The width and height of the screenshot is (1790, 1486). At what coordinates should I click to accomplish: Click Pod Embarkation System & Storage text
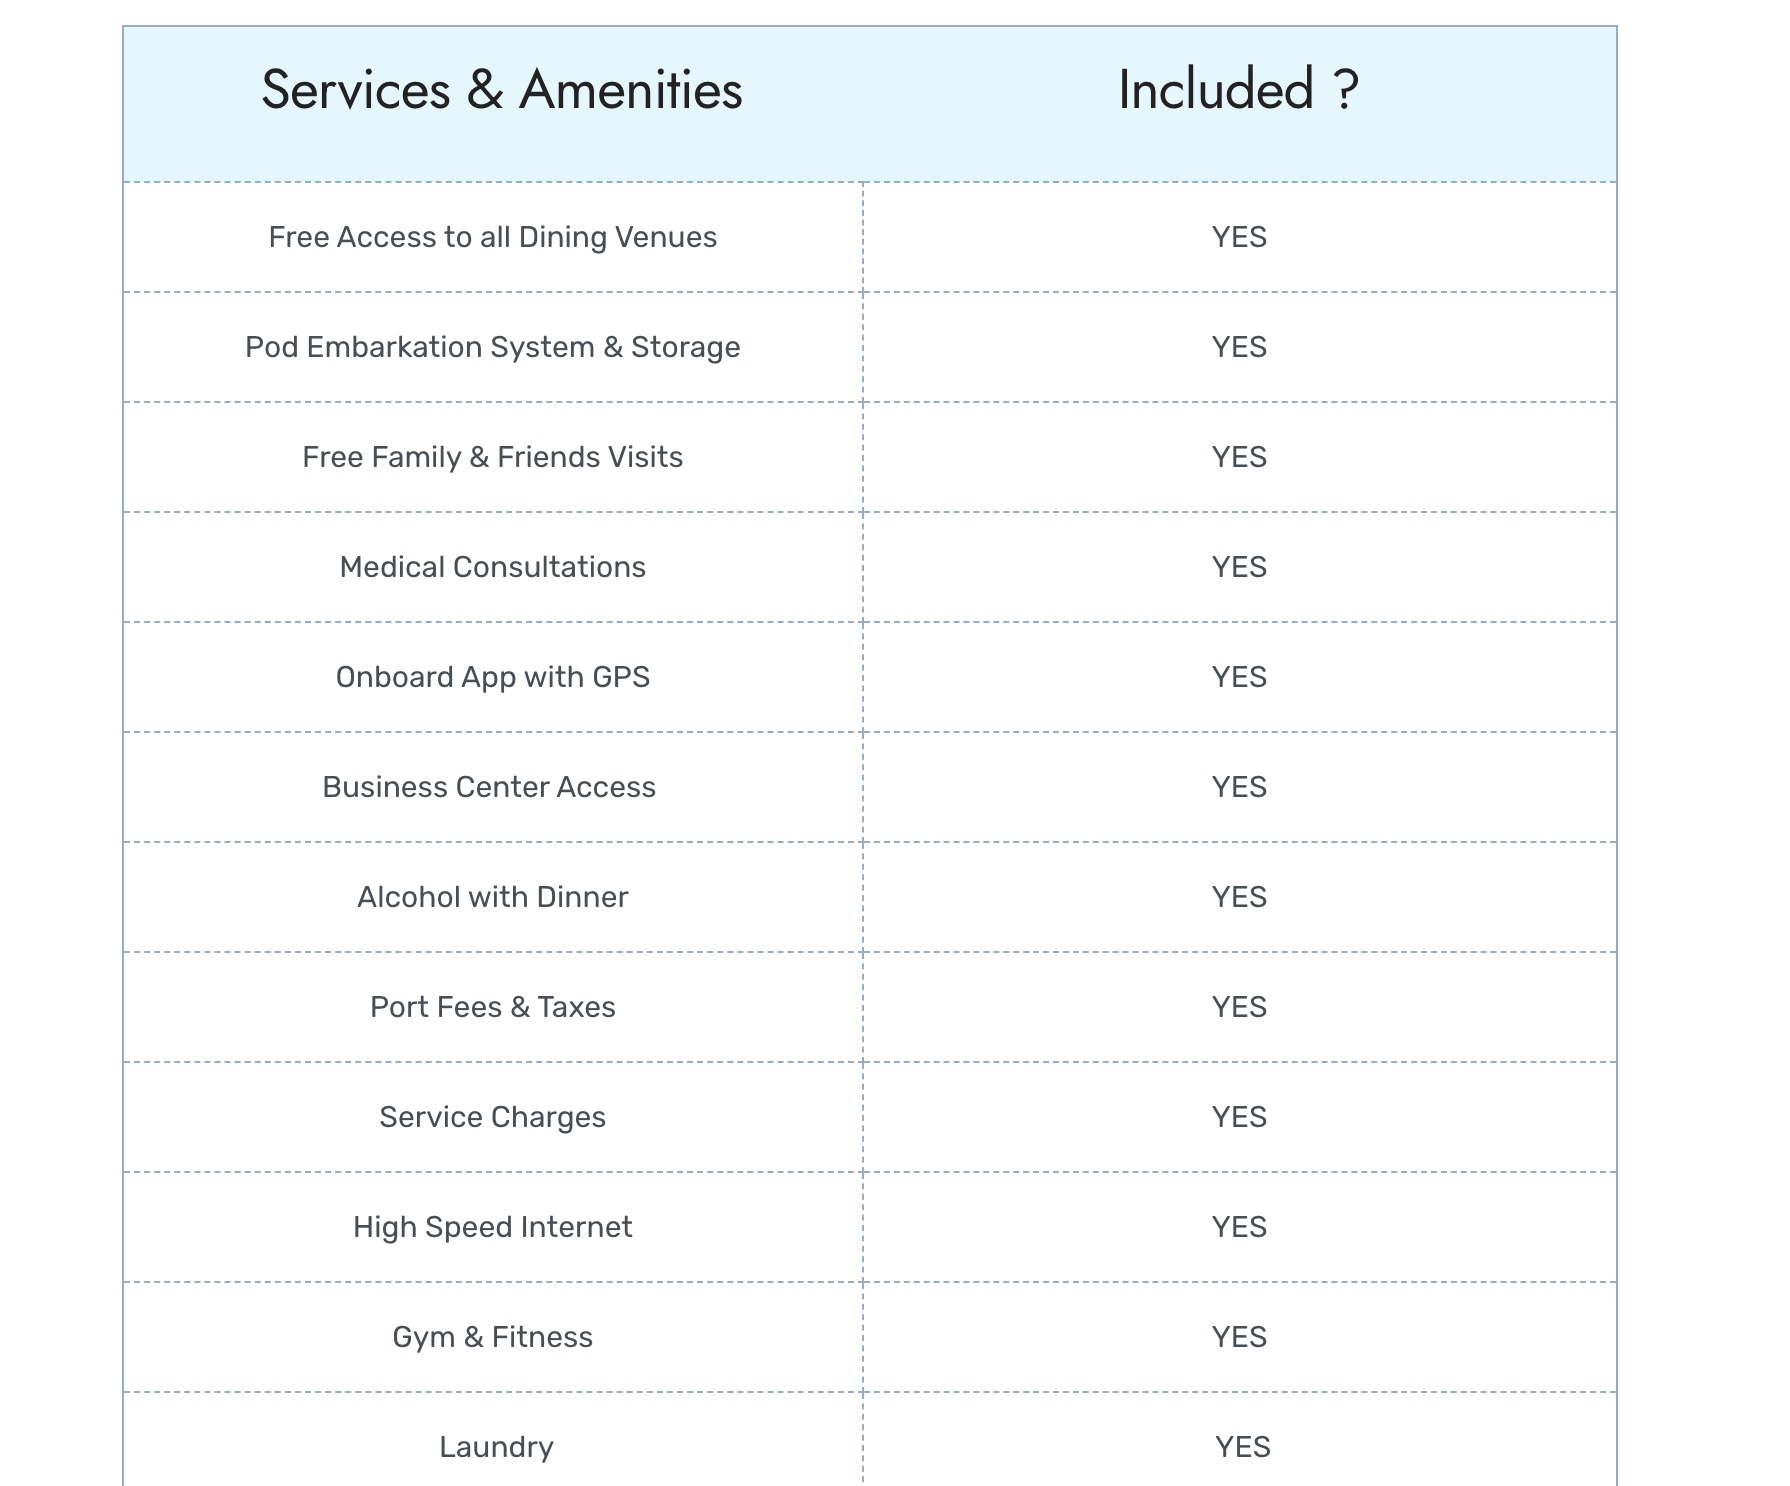click(x=492, y=347)
